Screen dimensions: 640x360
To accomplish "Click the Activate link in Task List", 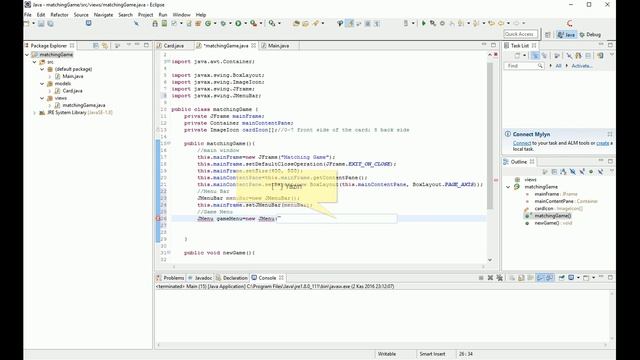I will (582, 66).
